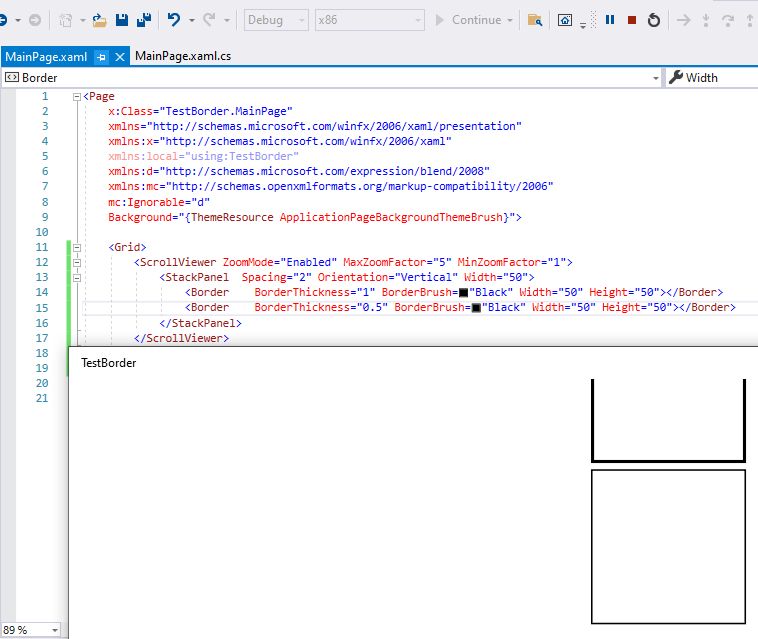Viewport: 758px width, 639px height.
Task: Click the Black color swatch on line 14
Action: (463, 292)
